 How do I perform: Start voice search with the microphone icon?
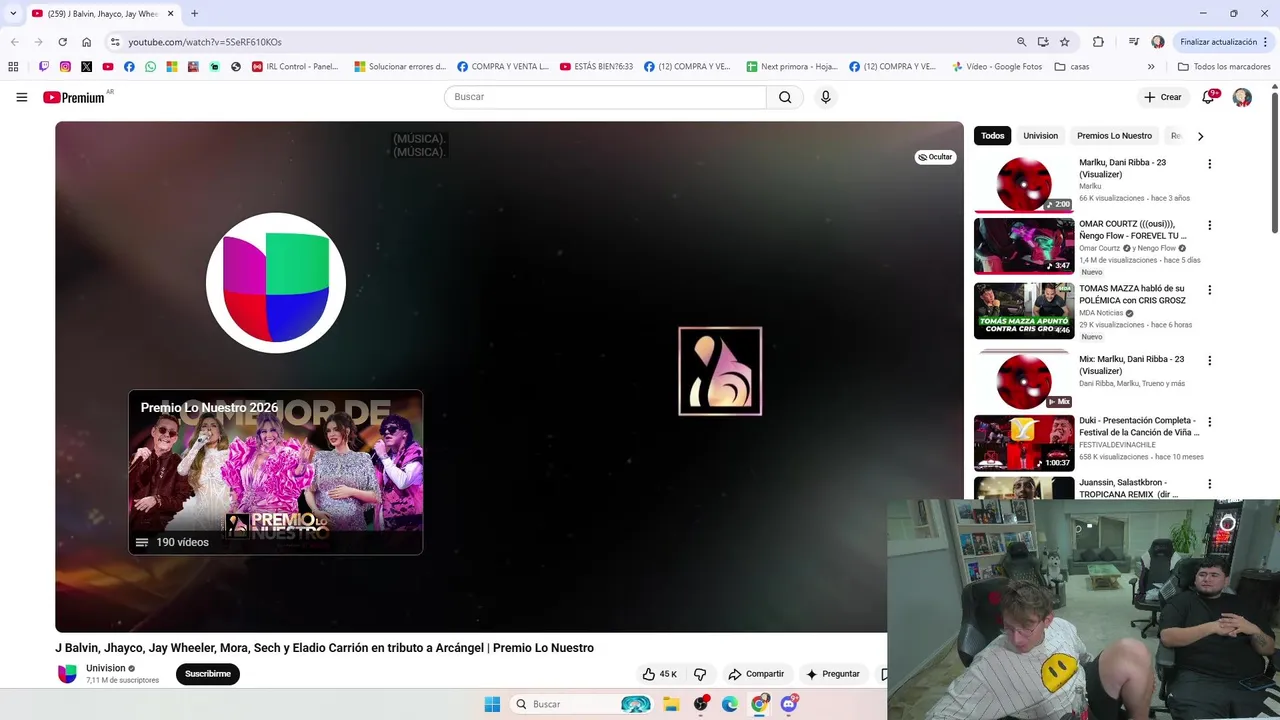825,97
